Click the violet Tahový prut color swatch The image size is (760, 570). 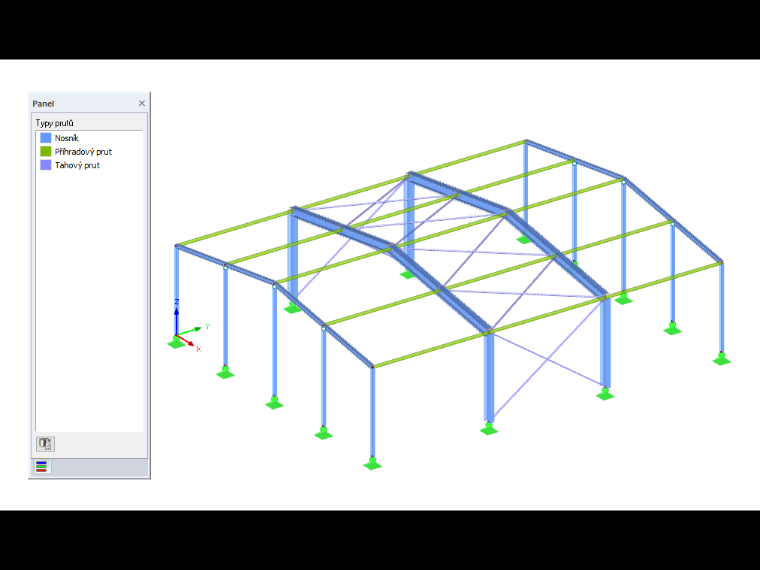46,165
